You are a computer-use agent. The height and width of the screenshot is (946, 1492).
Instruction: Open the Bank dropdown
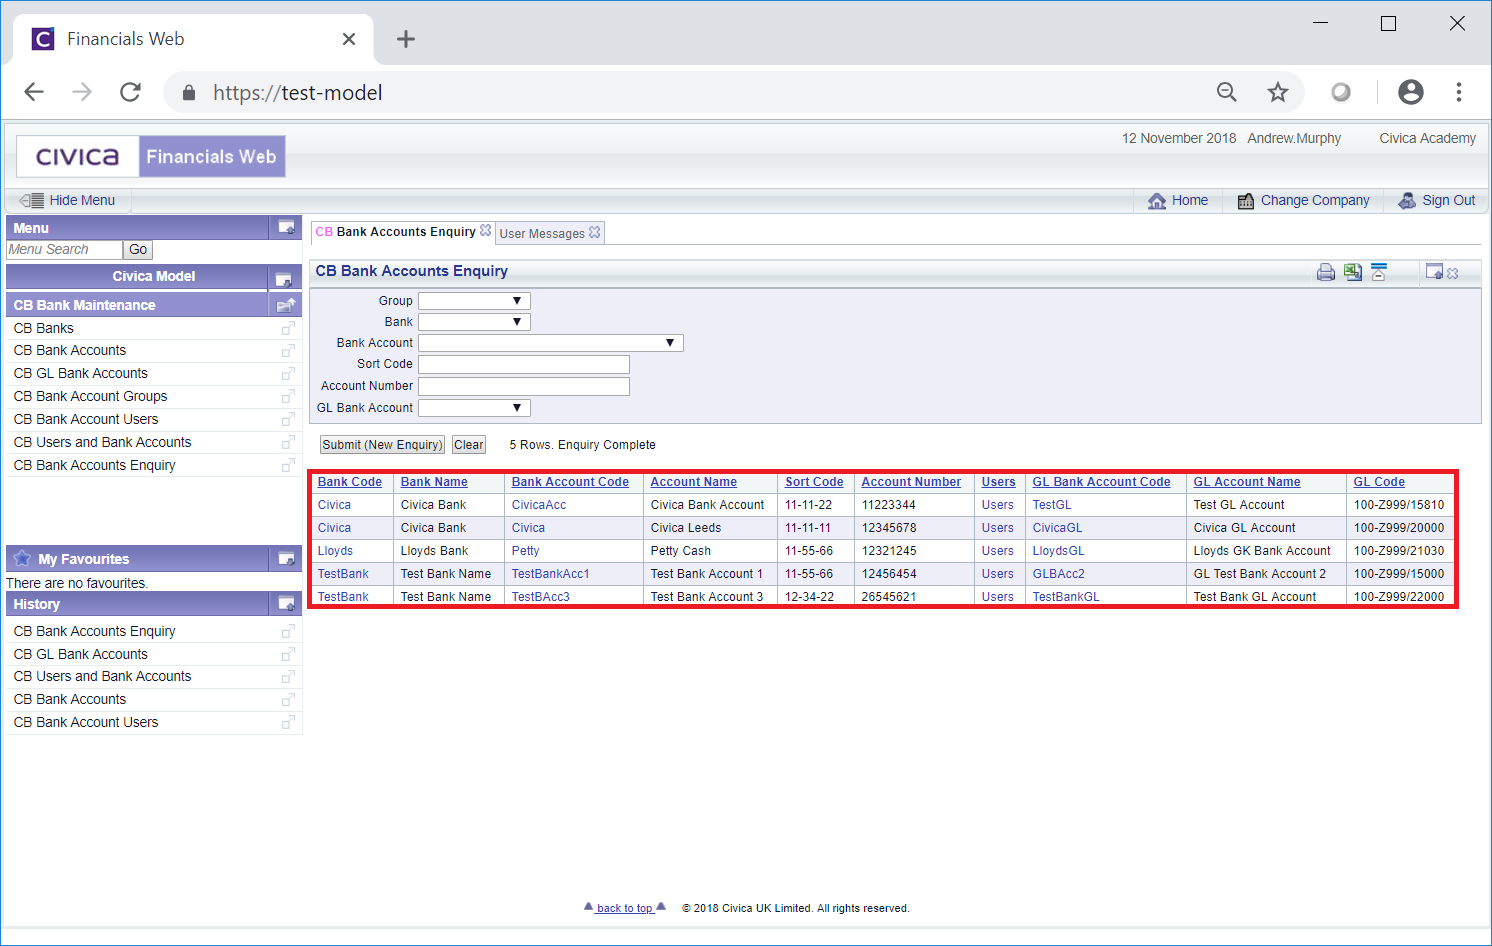474,322
